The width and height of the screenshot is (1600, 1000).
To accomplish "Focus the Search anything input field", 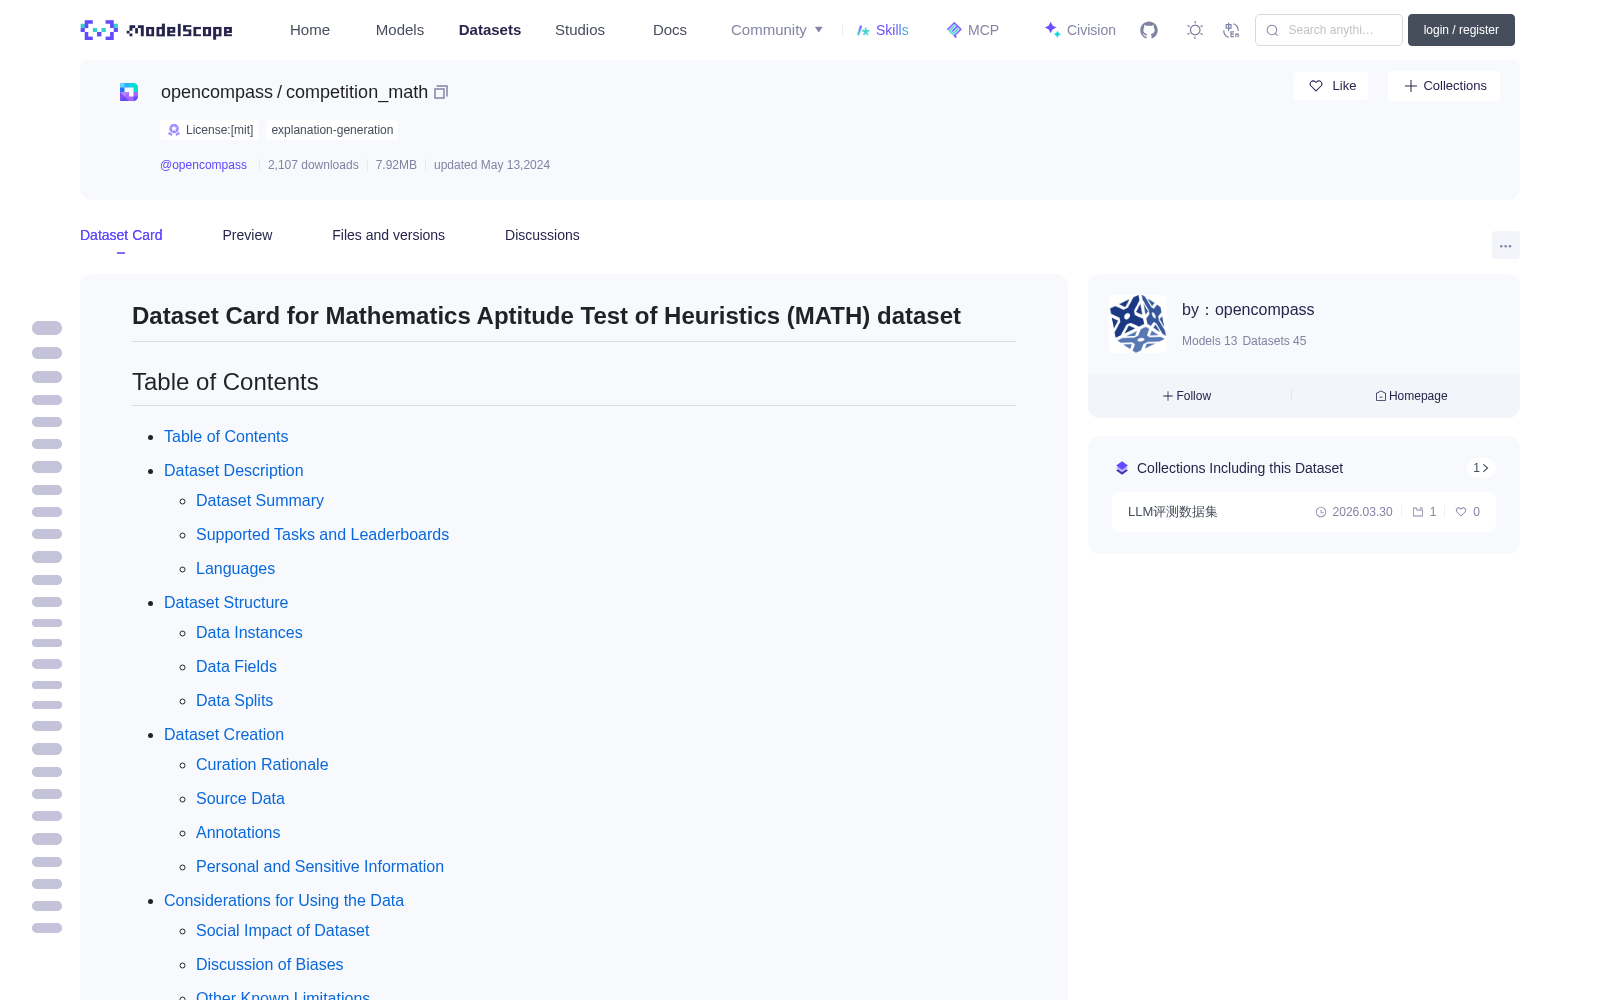I will 1329,30.
